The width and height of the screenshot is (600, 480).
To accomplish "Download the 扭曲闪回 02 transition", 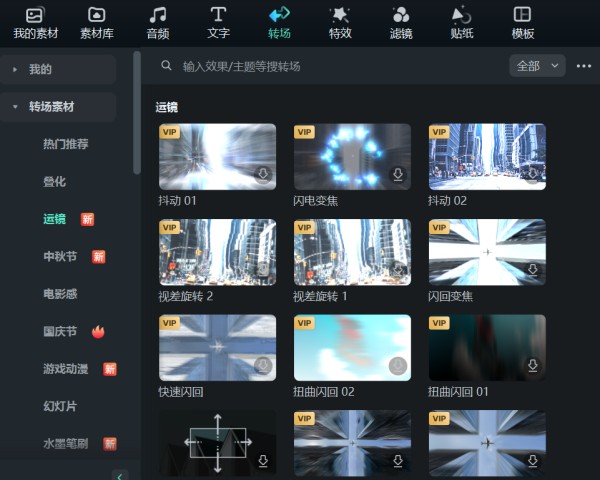I will [x=398, y=366].
